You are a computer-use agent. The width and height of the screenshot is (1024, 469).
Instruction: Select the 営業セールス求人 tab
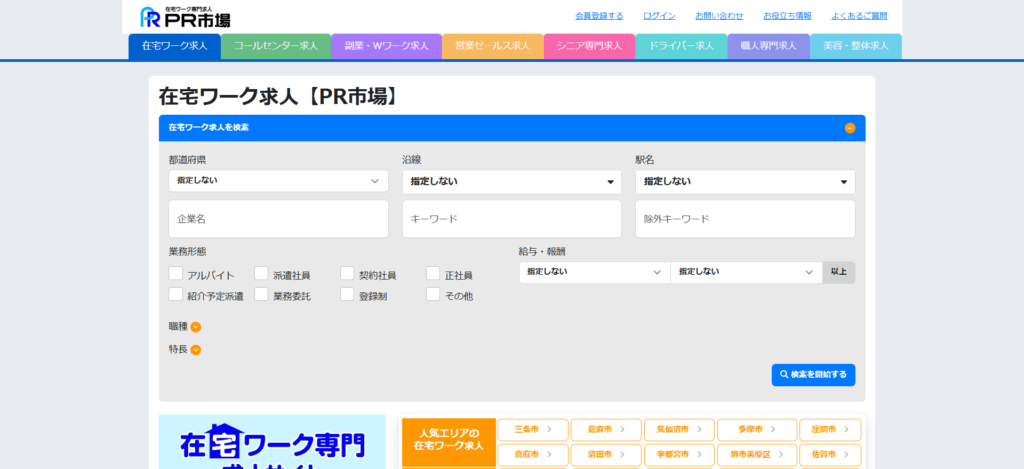pyautogui.click(x=492, y=46)
